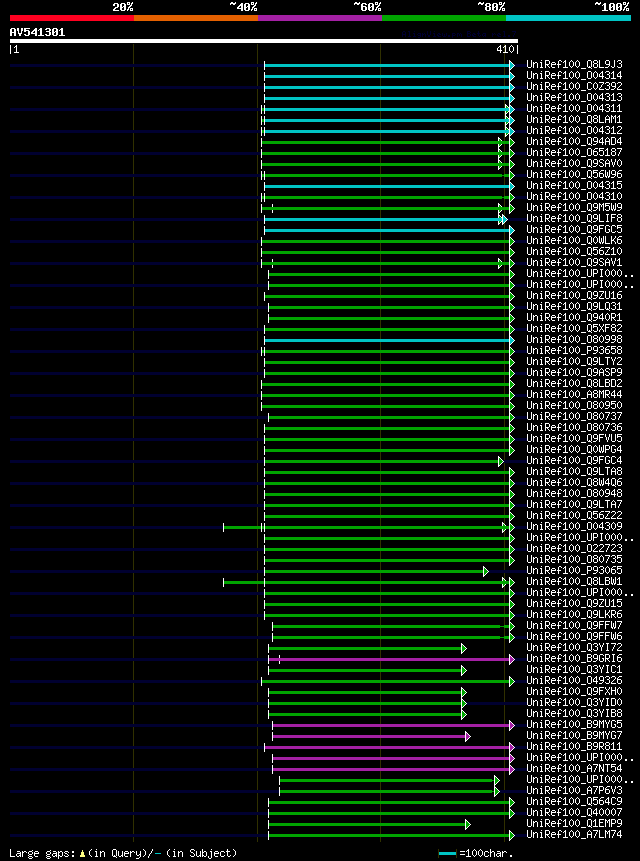Click the green ~80% identity legend segment

(444, 18)
